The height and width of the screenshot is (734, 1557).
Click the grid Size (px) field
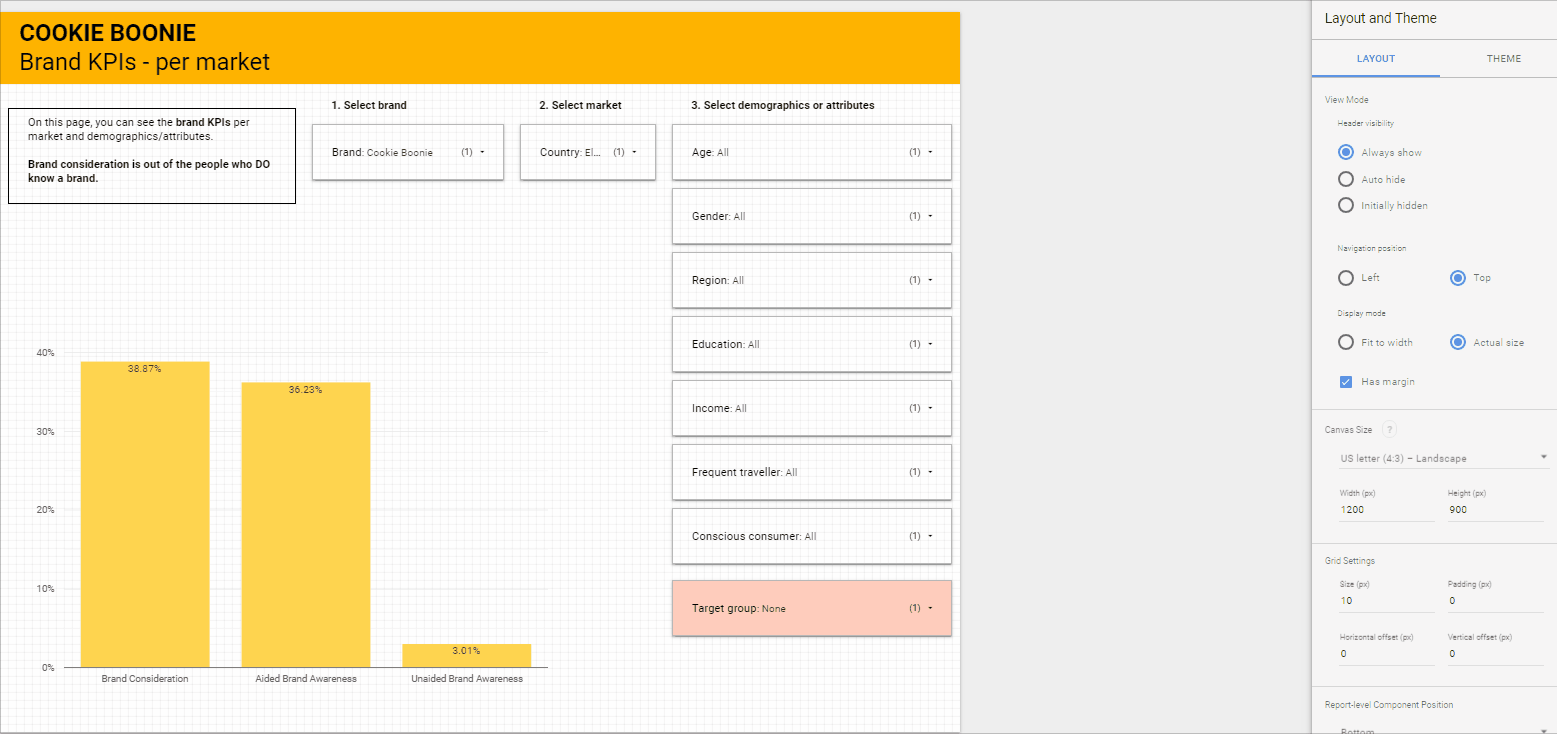[1387, 601]
